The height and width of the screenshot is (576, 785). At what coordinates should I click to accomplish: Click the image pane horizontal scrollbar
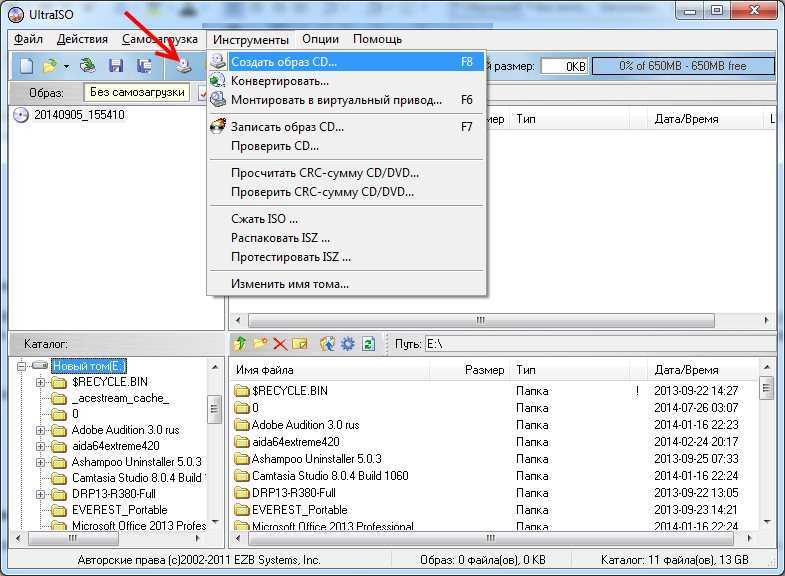[481, 320]
